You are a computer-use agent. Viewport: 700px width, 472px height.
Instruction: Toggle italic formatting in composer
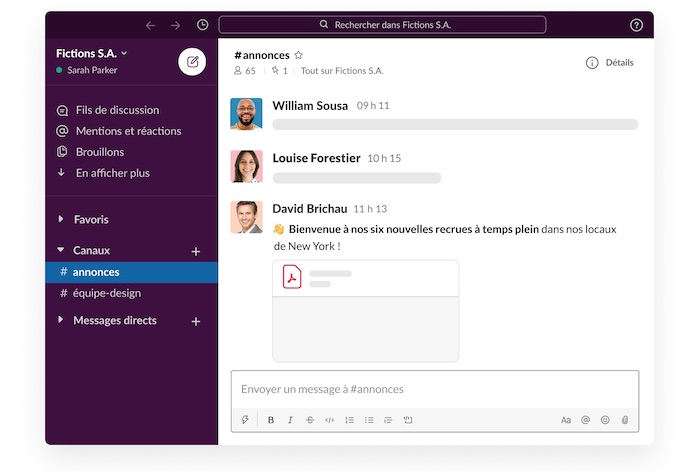[290, 420]
